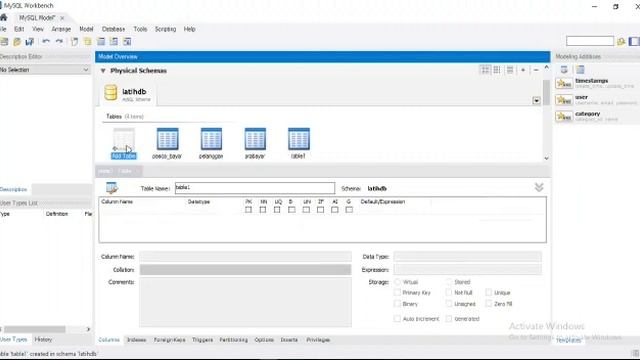Check the UQ box in the column grid

tap(277, 210)
